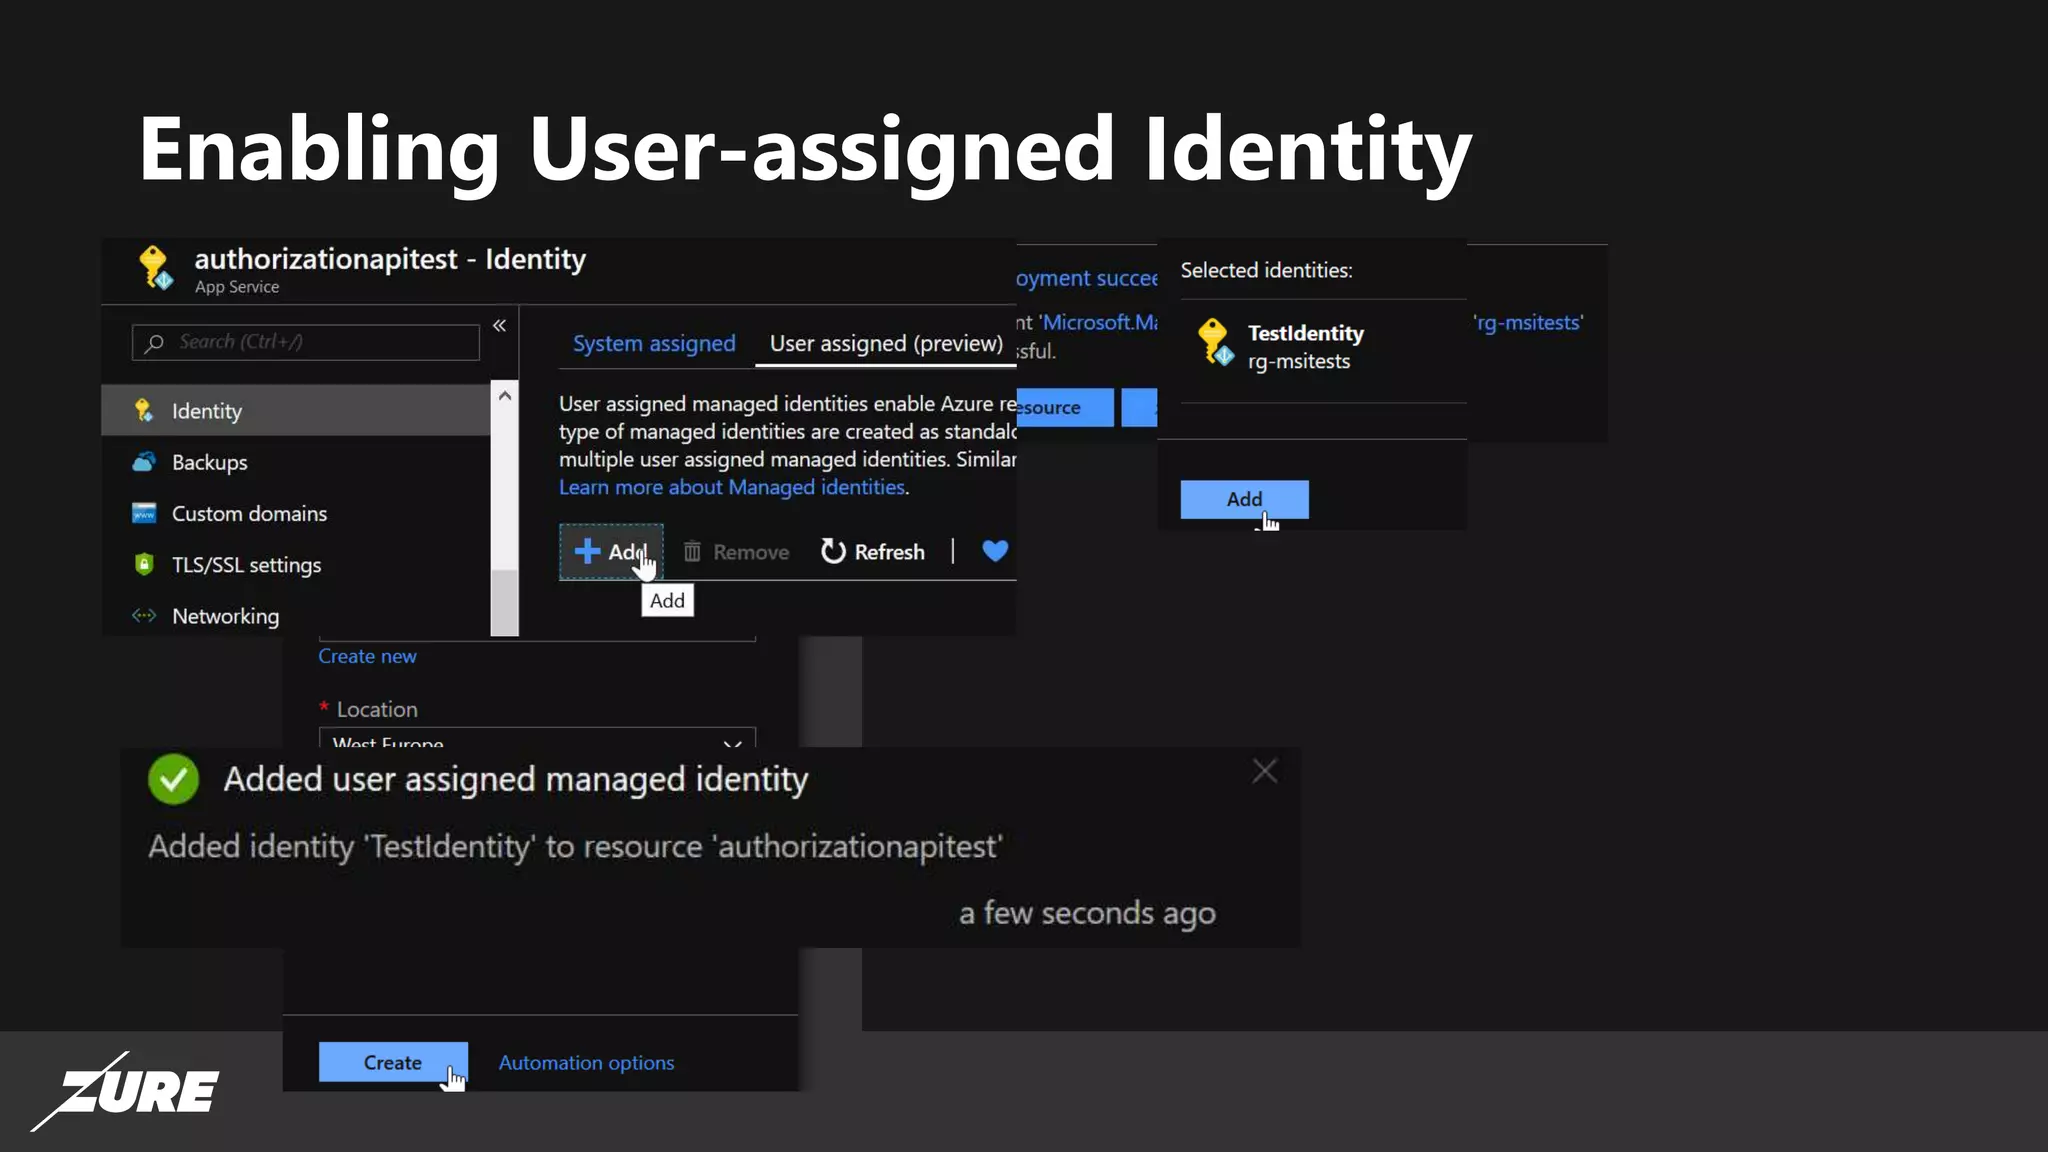Open TLS/SSL settings in the sidebar
Screen dimensions: 2048x1152
tap(296, 564)
